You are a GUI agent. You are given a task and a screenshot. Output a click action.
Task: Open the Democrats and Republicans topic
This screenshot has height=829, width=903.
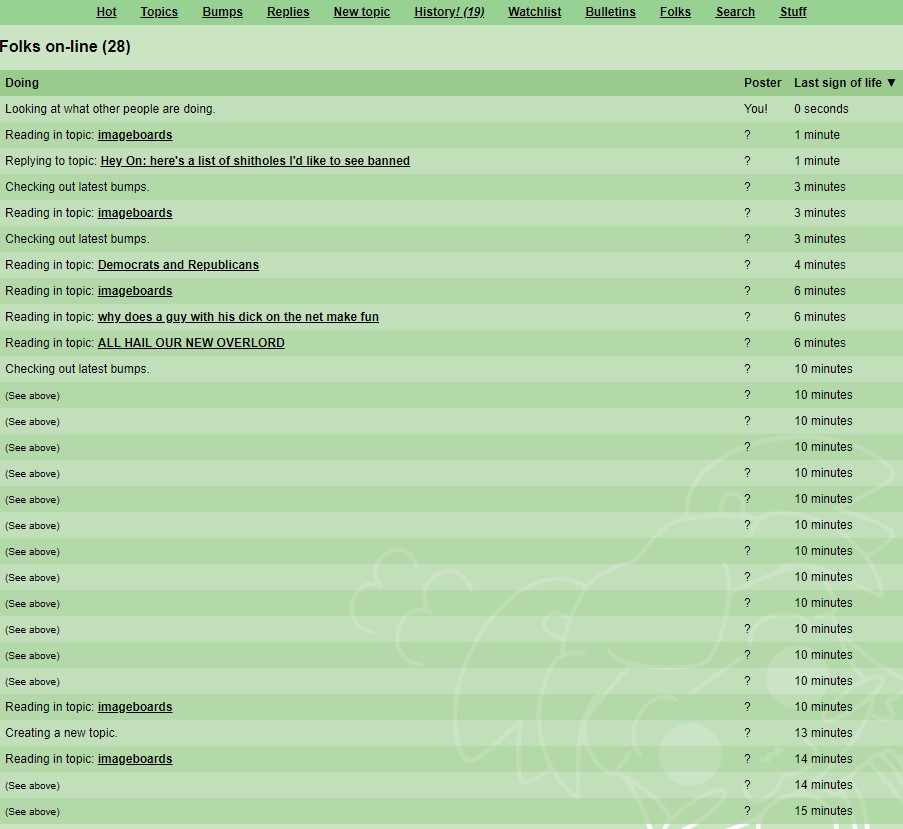tap(178, 265)
